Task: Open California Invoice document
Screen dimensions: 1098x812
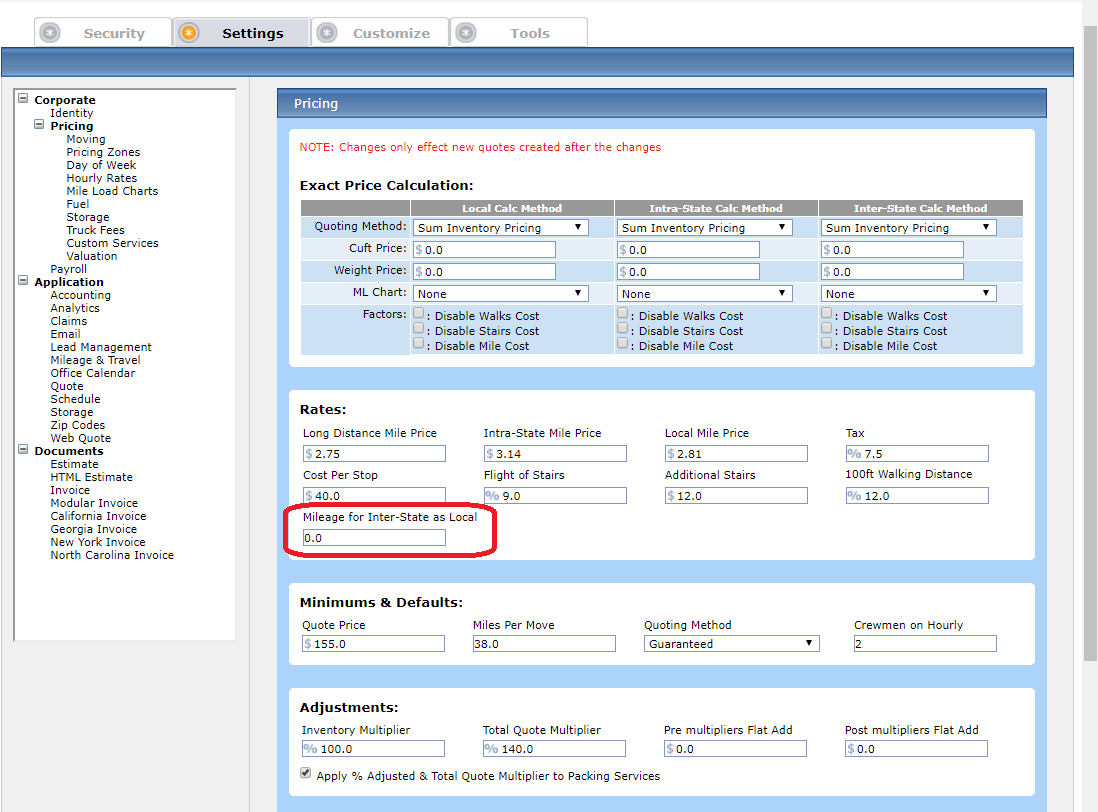Action: pyautogui.click(x=98, y=516)
